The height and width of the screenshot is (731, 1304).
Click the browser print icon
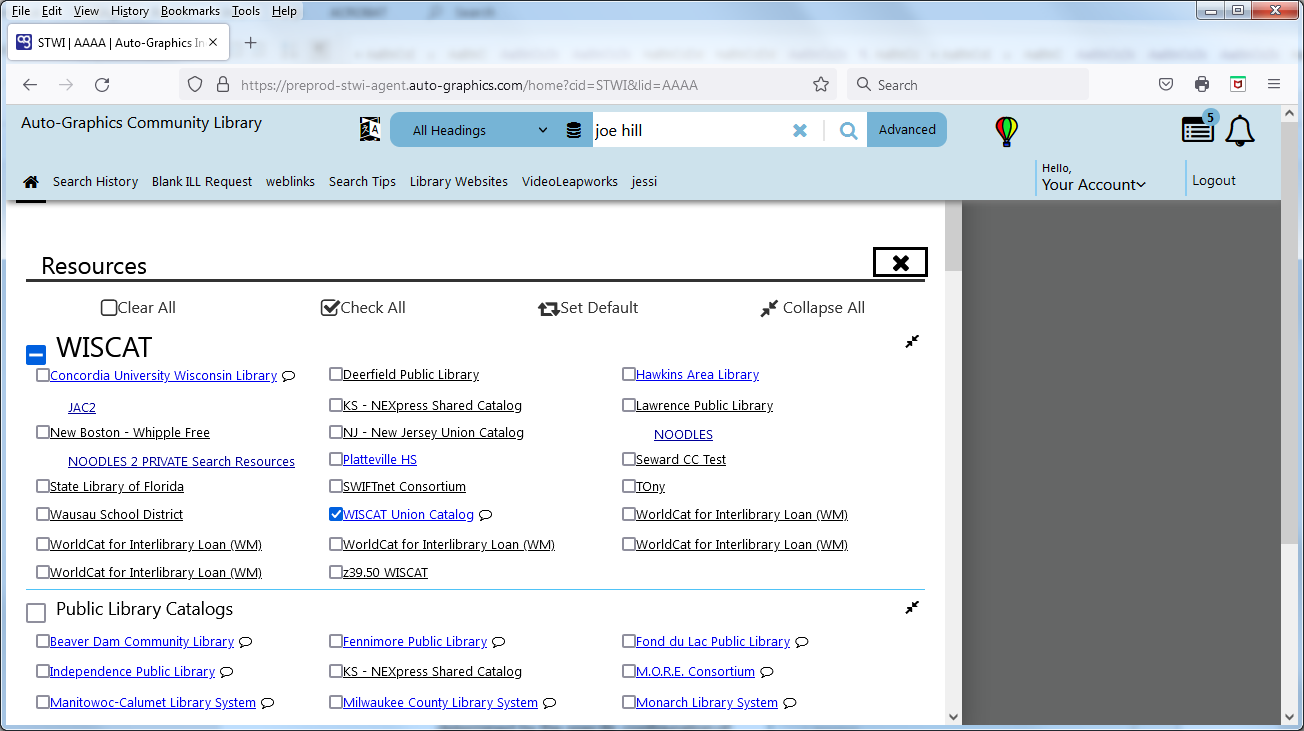pos(1202,85)
